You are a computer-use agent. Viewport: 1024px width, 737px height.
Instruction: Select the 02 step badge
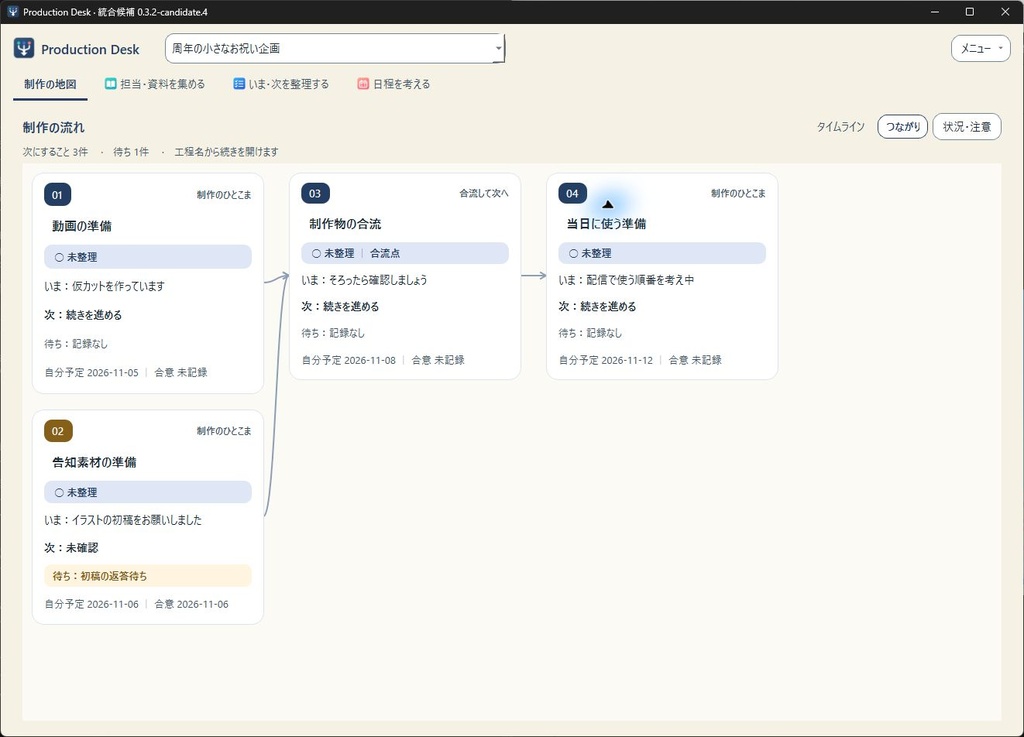pyautogui.click(x=58, y=431)
